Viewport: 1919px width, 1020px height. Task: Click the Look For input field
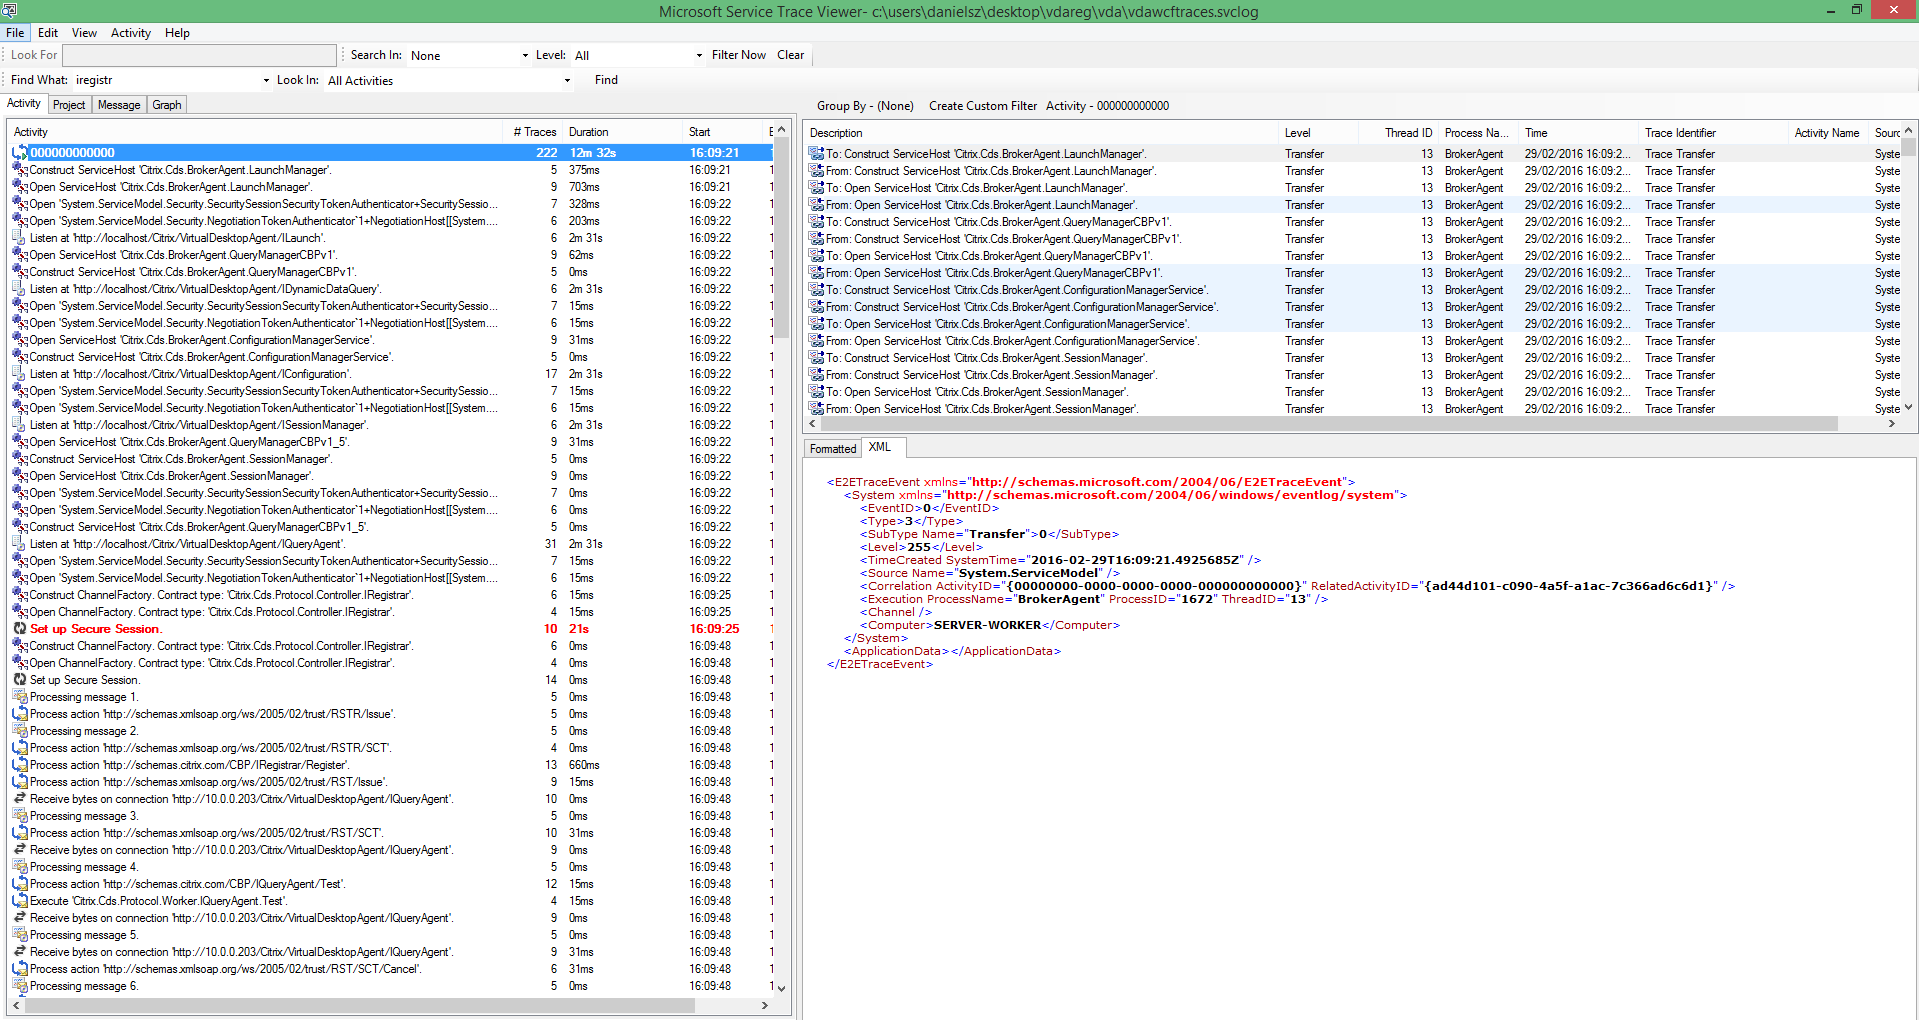click(x=199, y=55)
